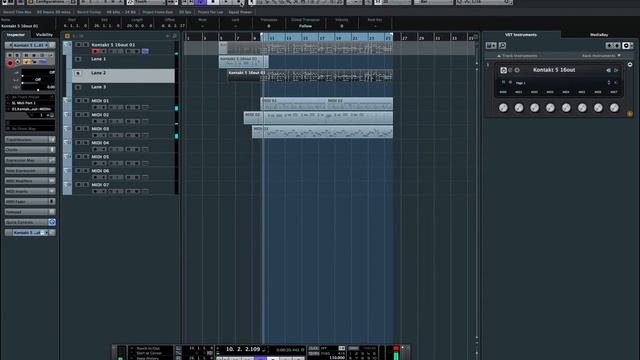
Task: Select the VST Instruments tab
Action: pyautogui.click(x=520, y=35)
